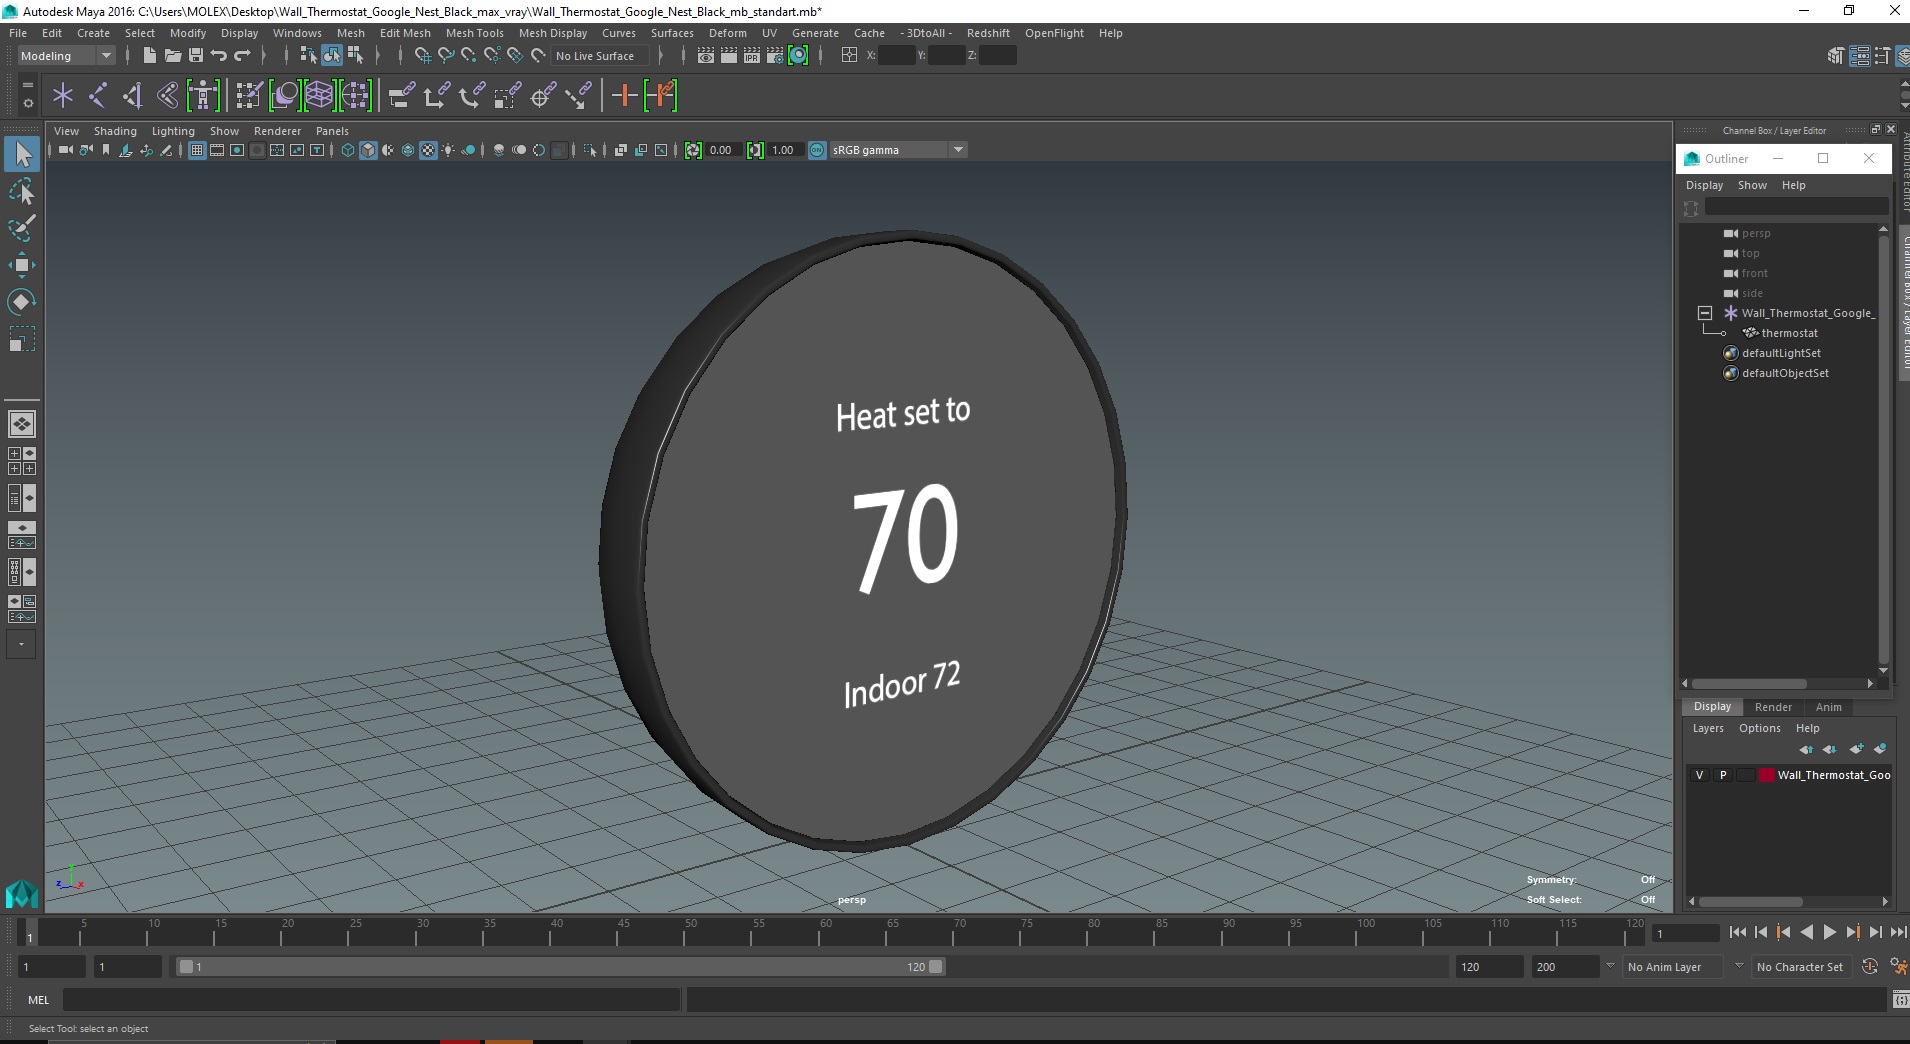1910x1044 pixels.
Task: Toggle the color management ON button
Action: click(817, 150)
